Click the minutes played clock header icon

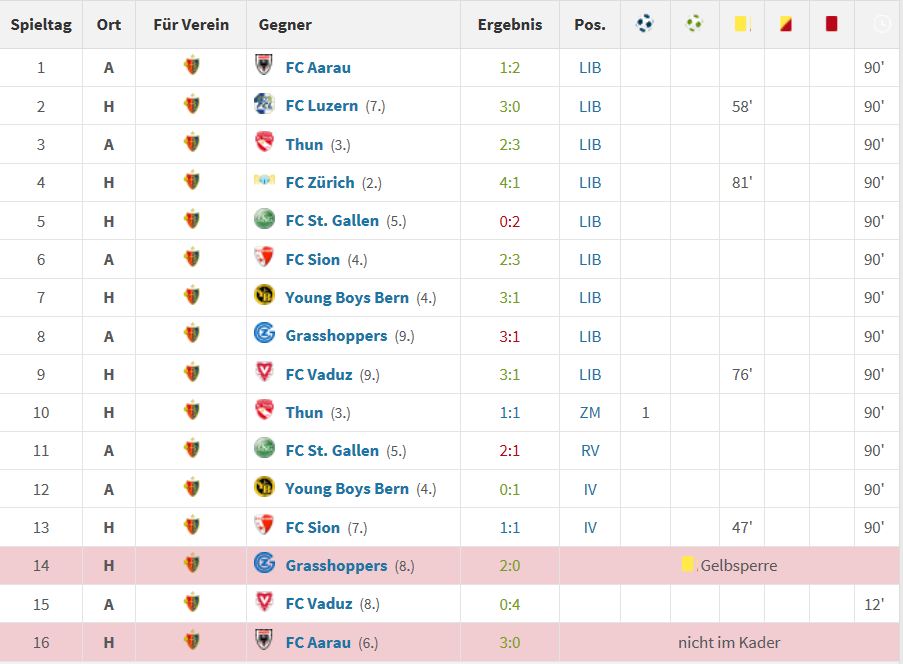point(881,24)
